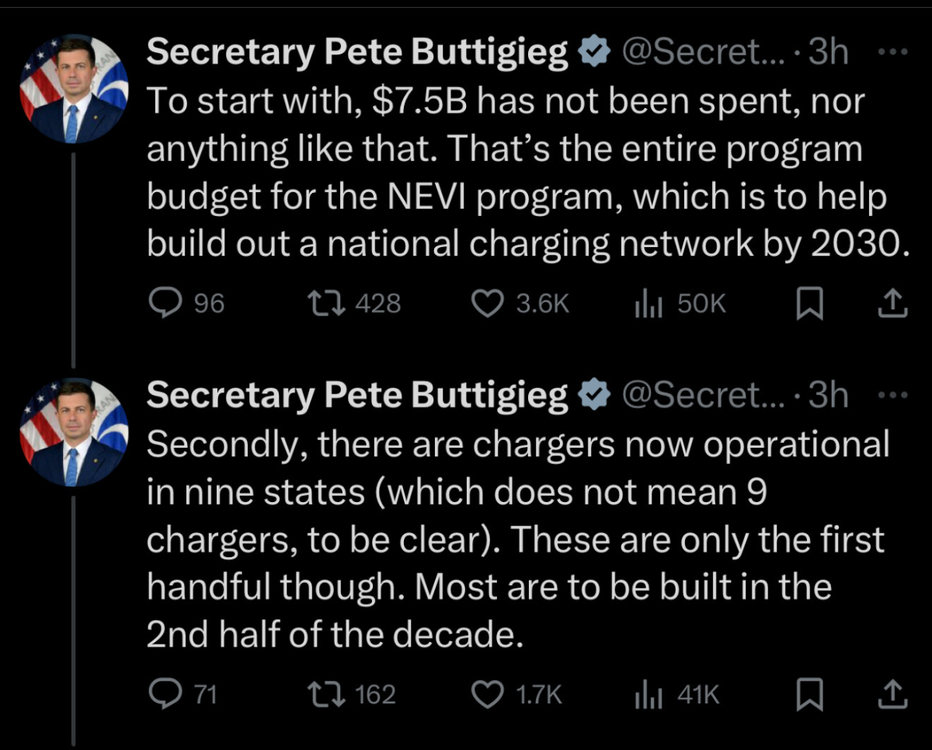Reply to the tweet with 71 replies

(164, 694)
